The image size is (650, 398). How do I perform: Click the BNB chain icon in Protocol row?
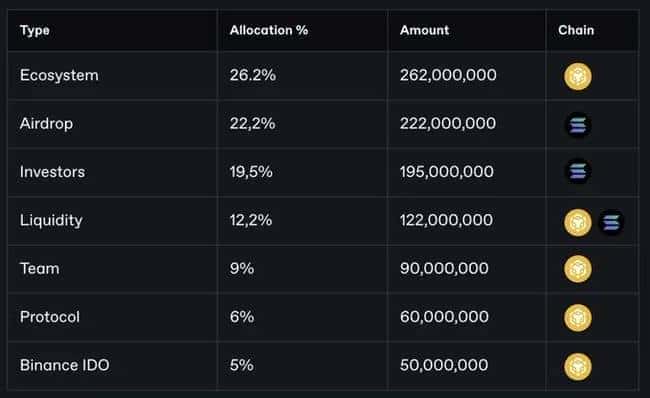pos(577,318)
